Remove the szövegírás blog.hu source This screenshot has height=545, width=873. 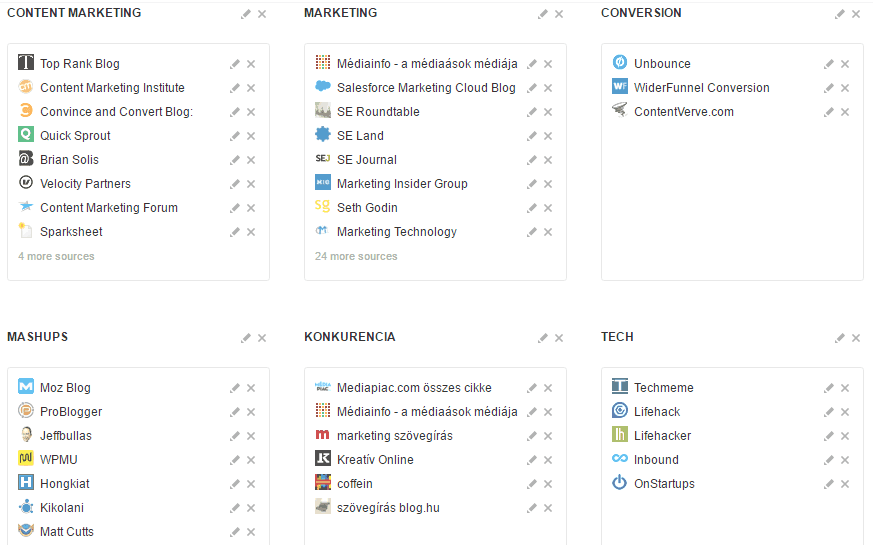click(548, 508)
